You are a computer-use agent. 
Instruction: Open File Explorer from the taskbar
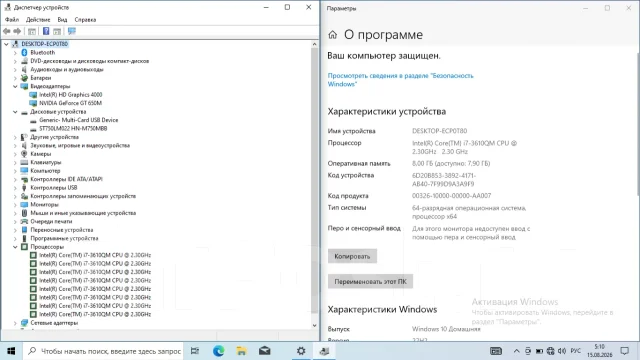[241, 351]
